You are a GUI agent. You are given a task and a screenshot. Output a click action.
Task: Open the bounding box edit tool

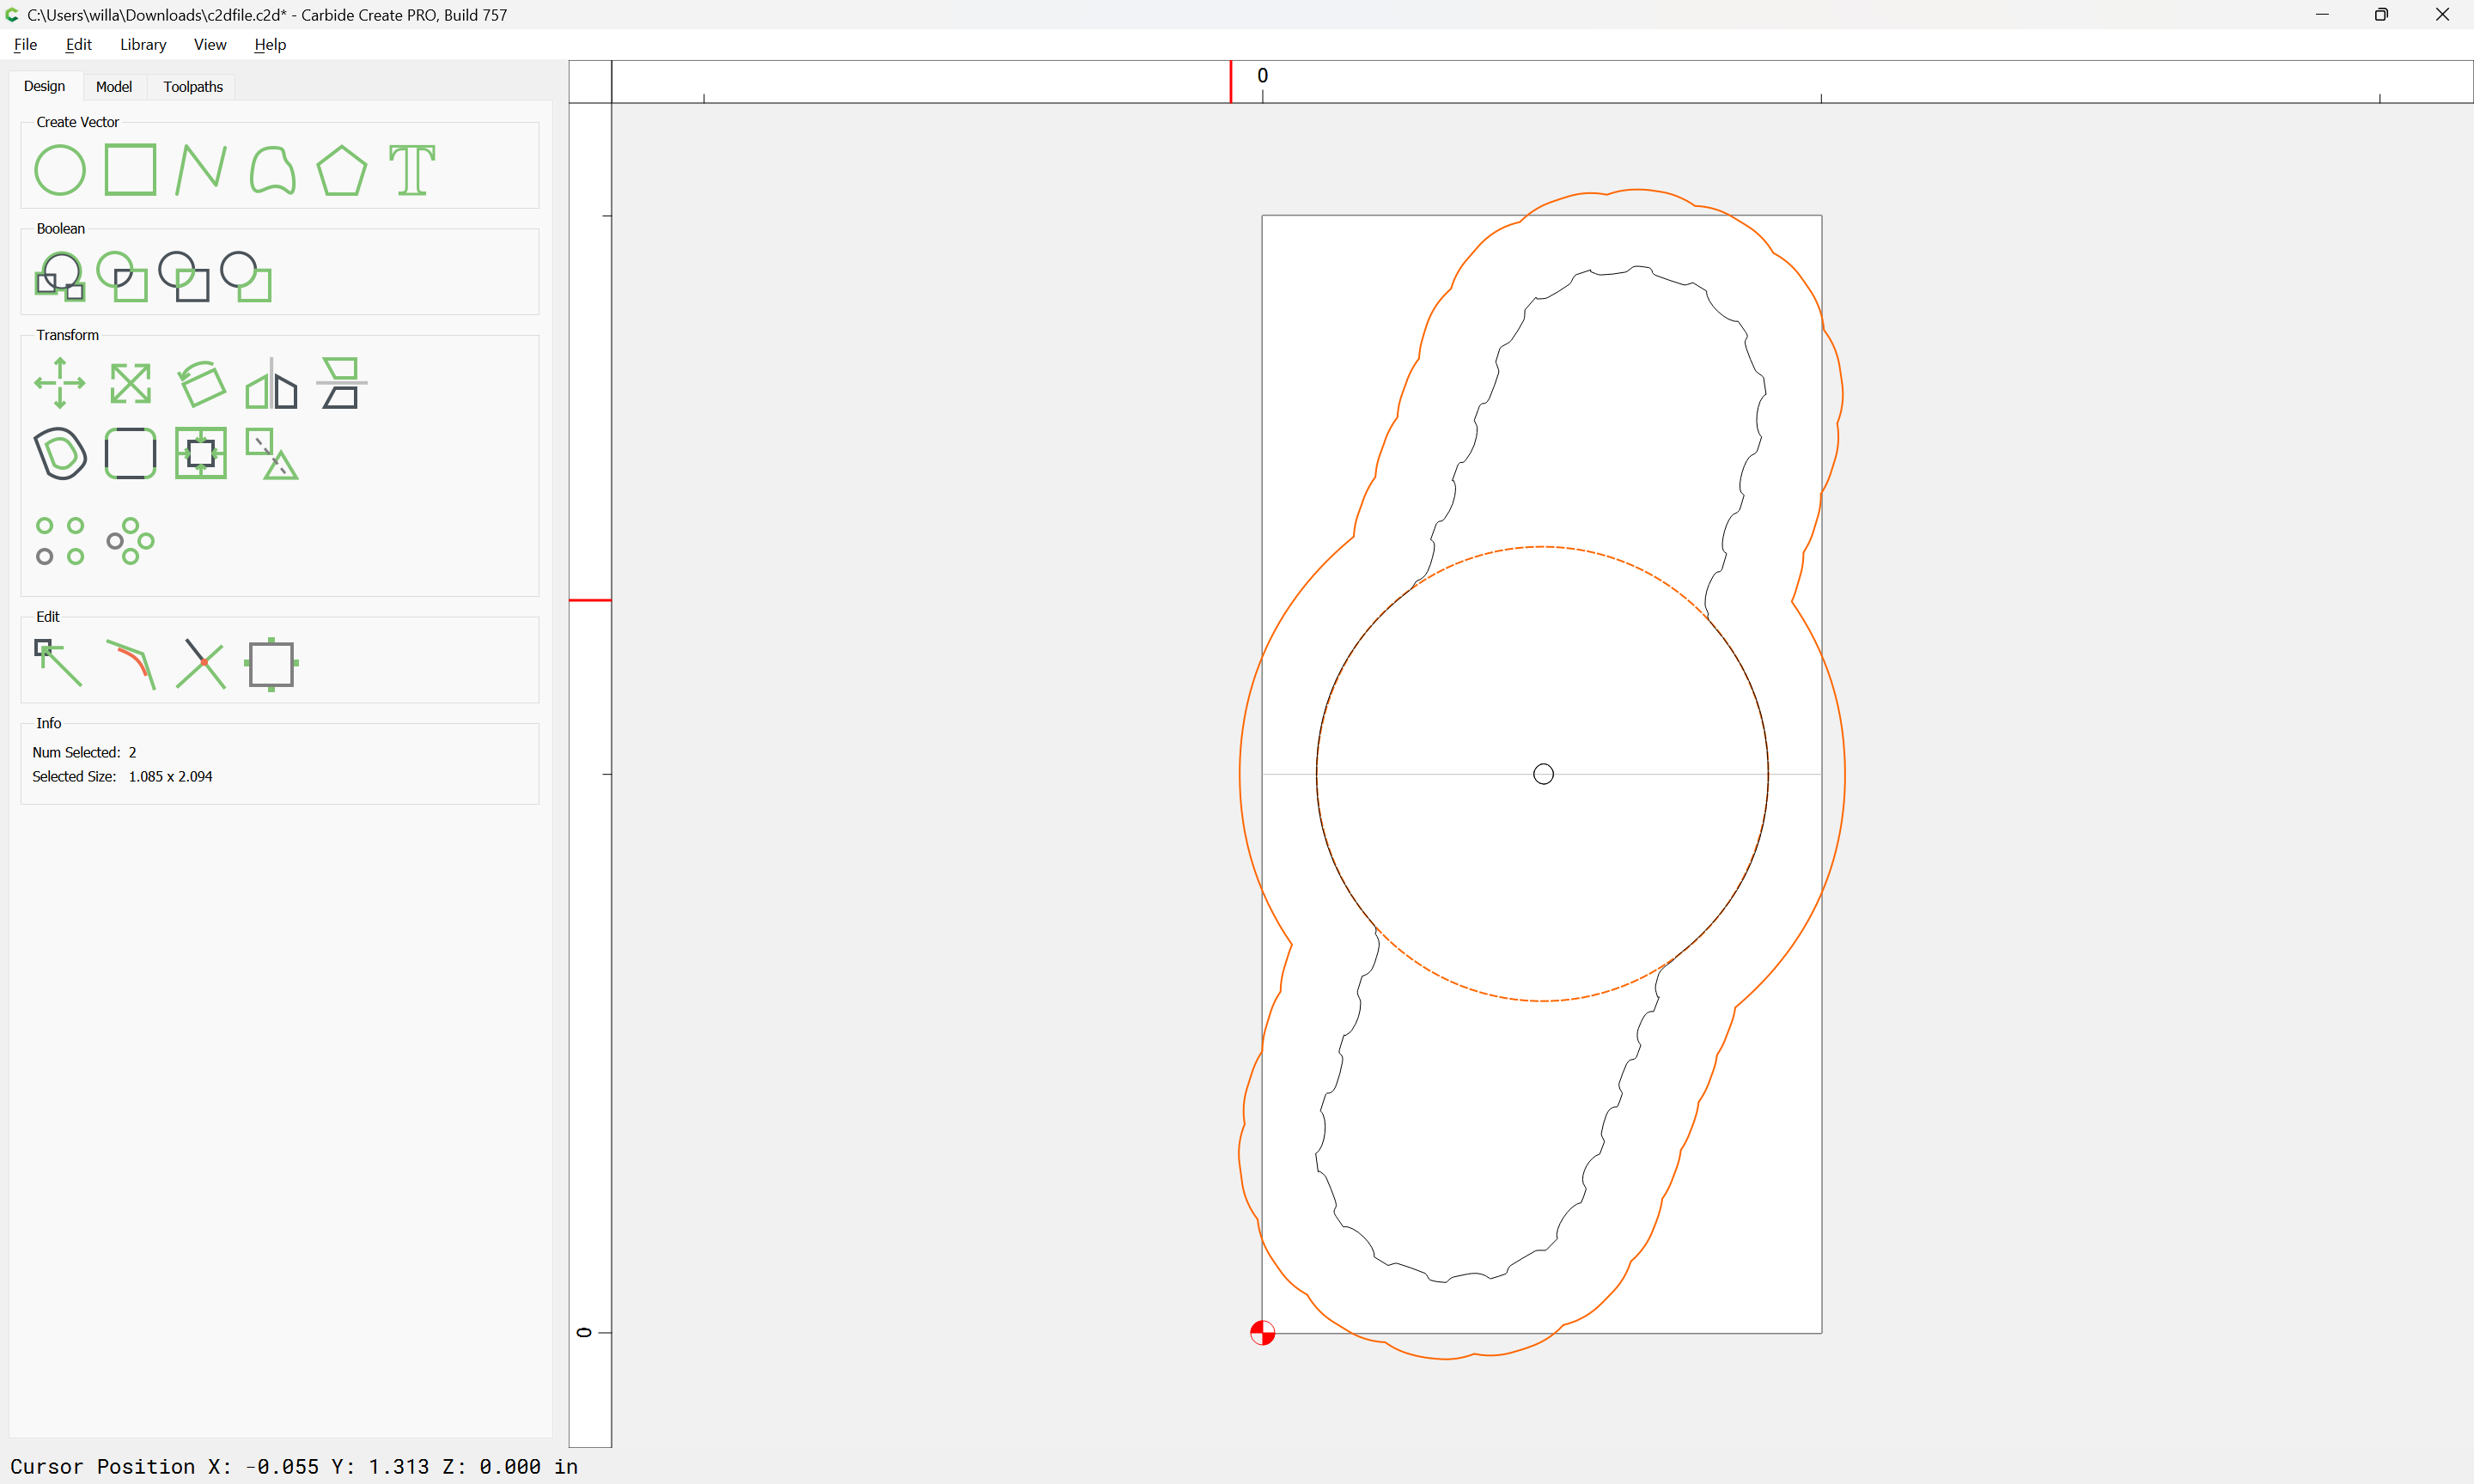(272, 664)
